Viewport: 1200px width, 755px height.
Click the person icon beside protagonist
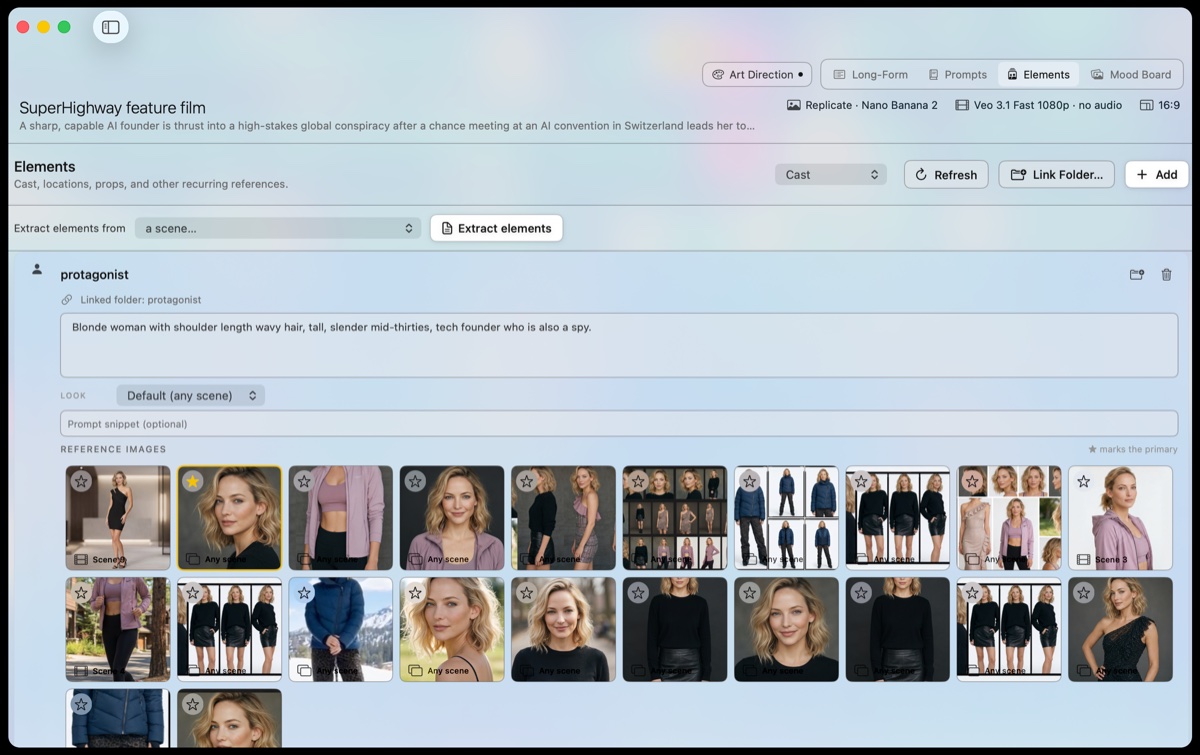pyautogui.click(x=37, y=269)
